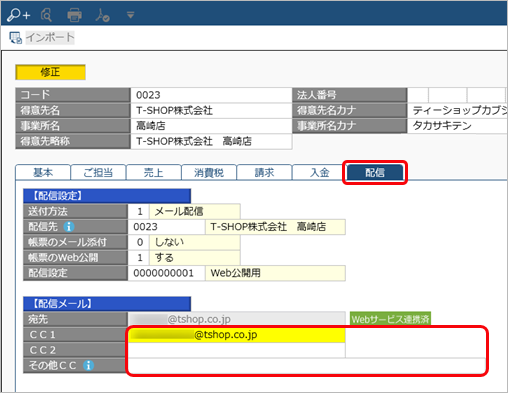
Task: Click the 配信先 code field 0023
Action: pos(167,227)
